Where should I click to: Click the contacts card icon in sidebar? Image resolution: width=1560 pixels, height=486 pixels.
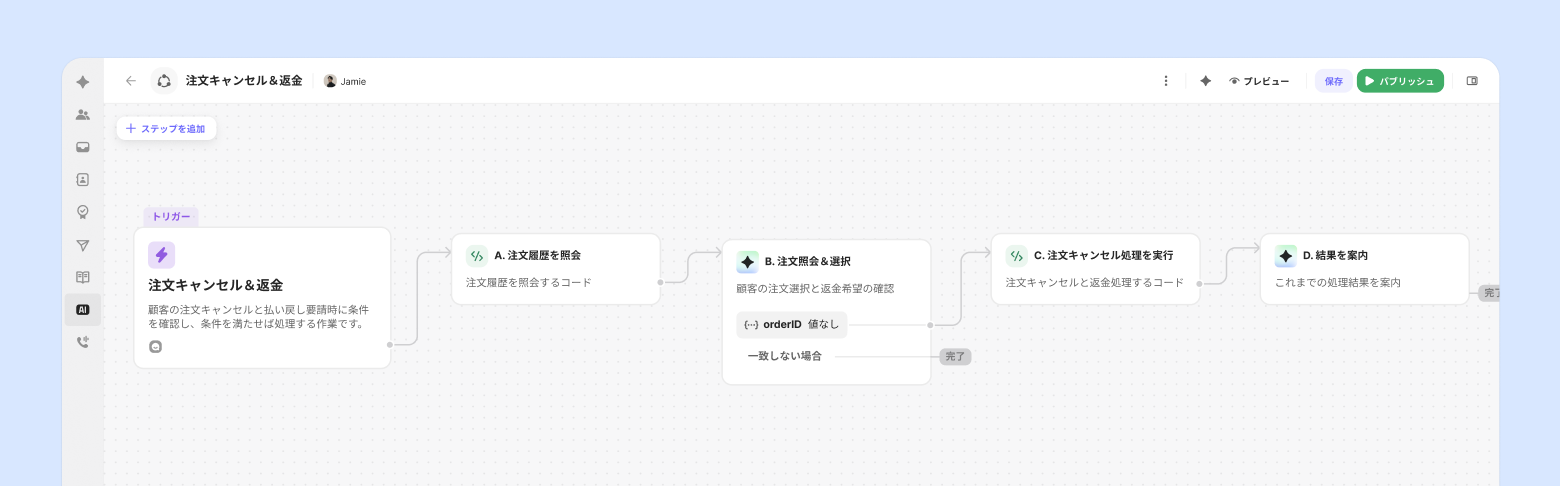click(83, 180)
